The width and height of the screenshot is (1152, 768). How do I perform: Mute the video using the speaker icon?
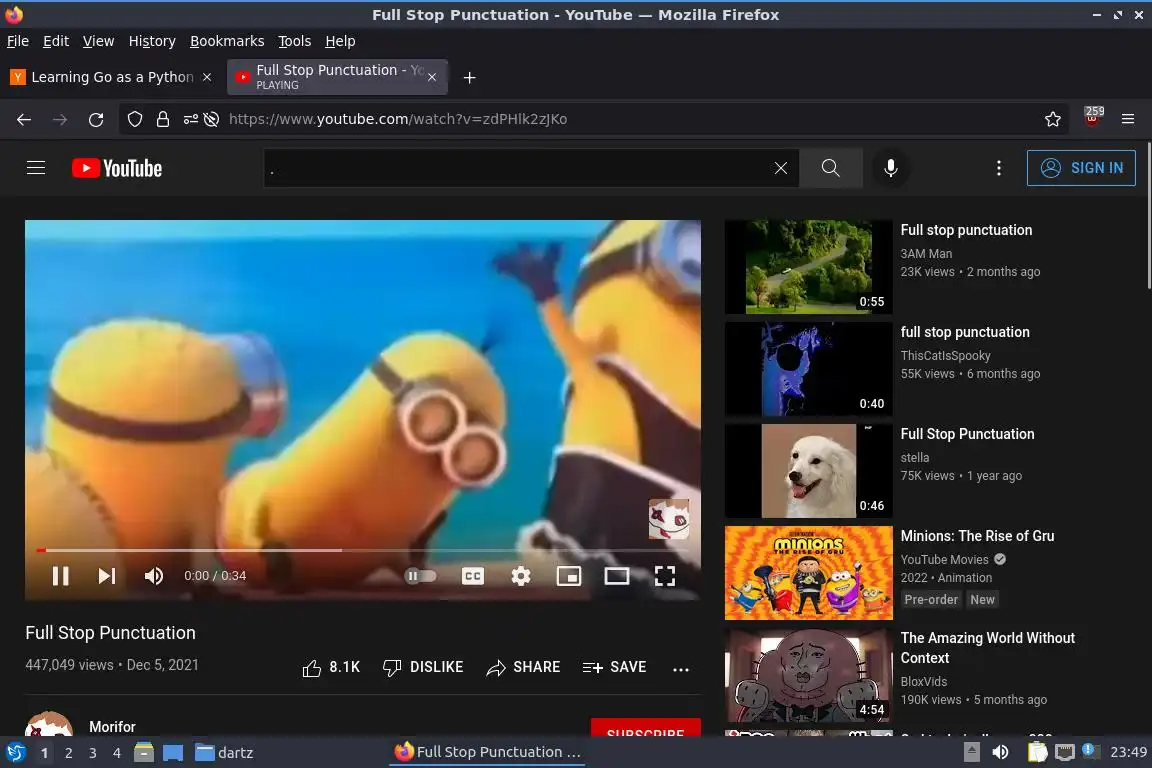[154, 576]
